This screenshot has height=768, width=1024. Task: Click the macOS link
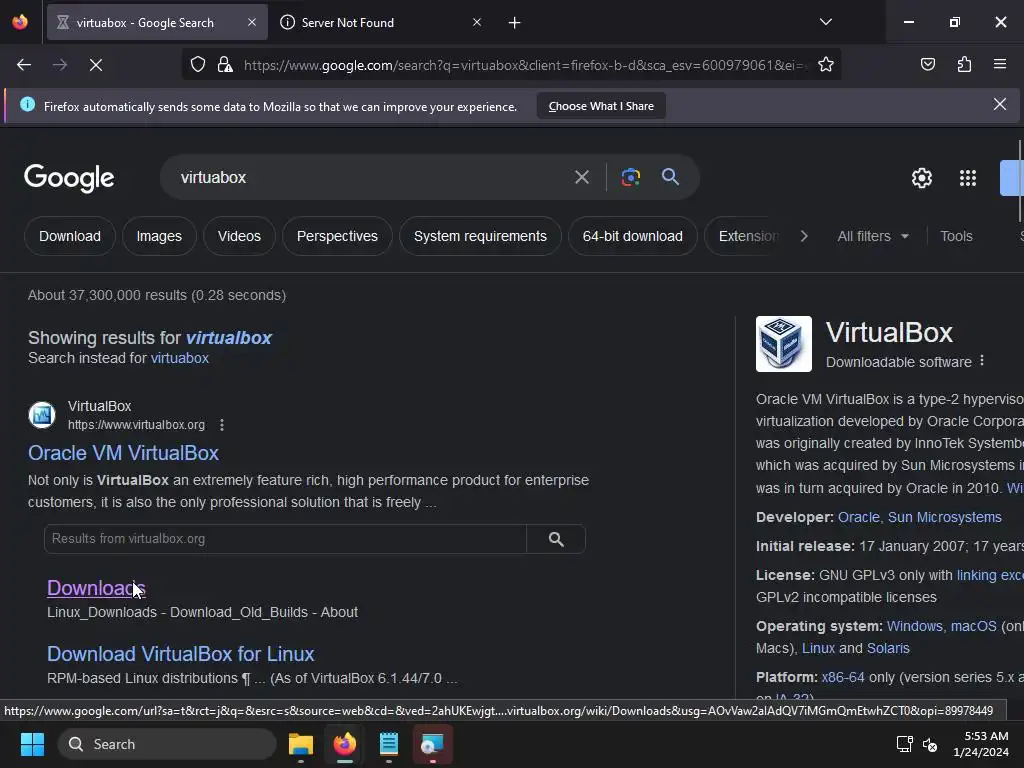[973, 626]
